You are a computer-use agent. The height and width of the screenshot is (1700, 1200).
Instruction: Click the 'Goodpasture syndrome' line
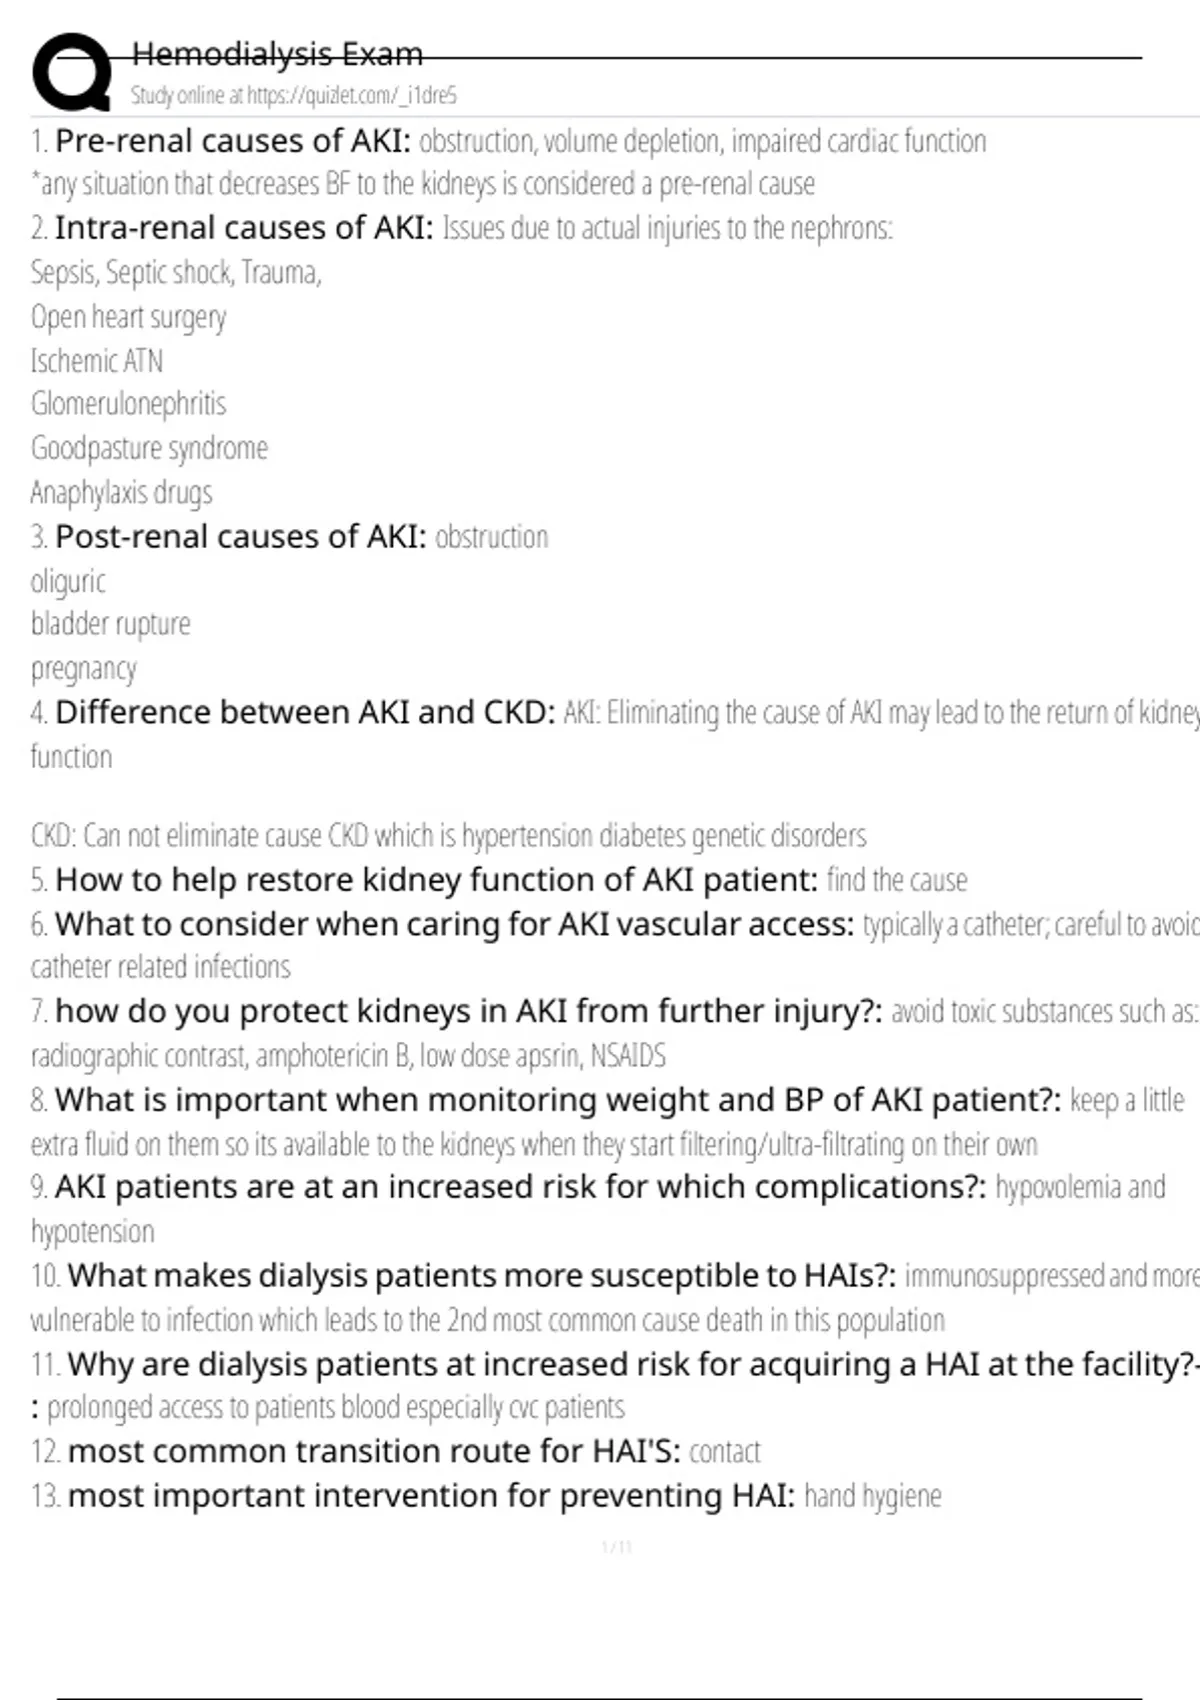pos(149,448)
